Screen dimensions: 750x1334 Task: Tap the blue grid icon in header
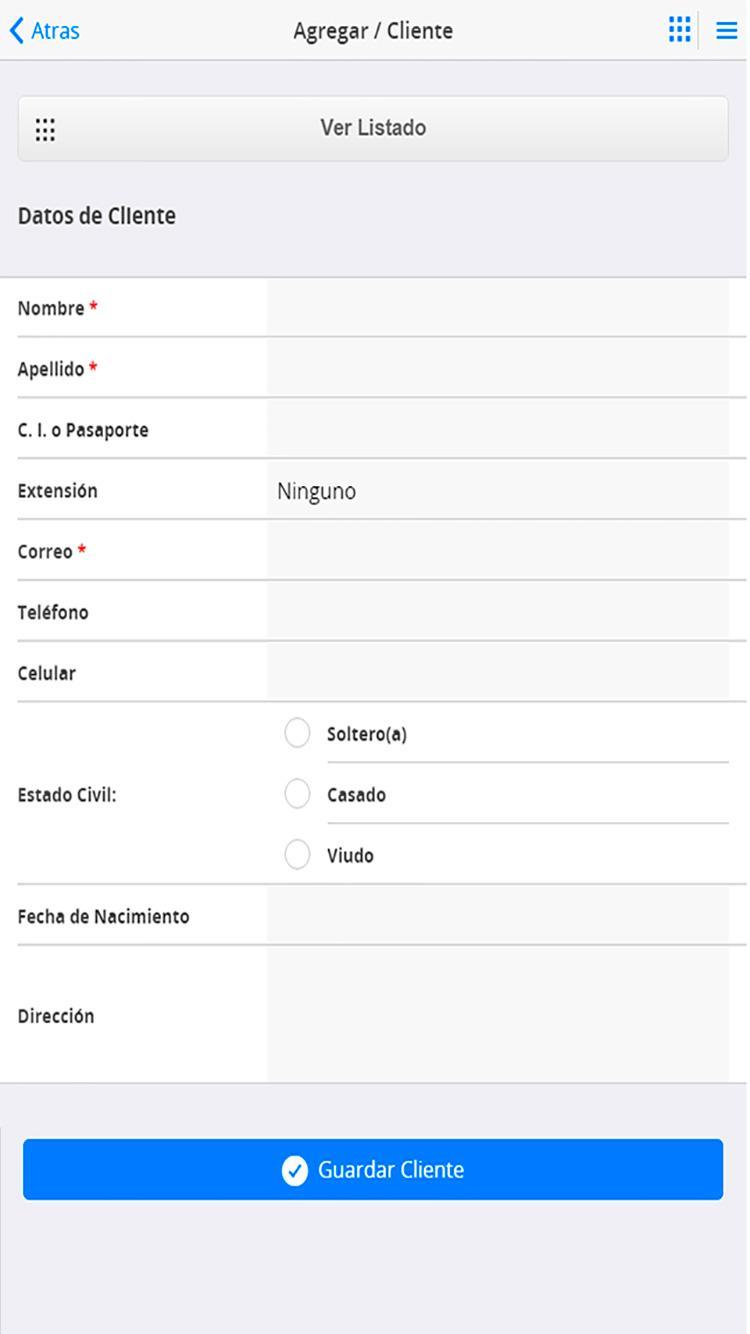pyautogui.click(x=679, y=30)
